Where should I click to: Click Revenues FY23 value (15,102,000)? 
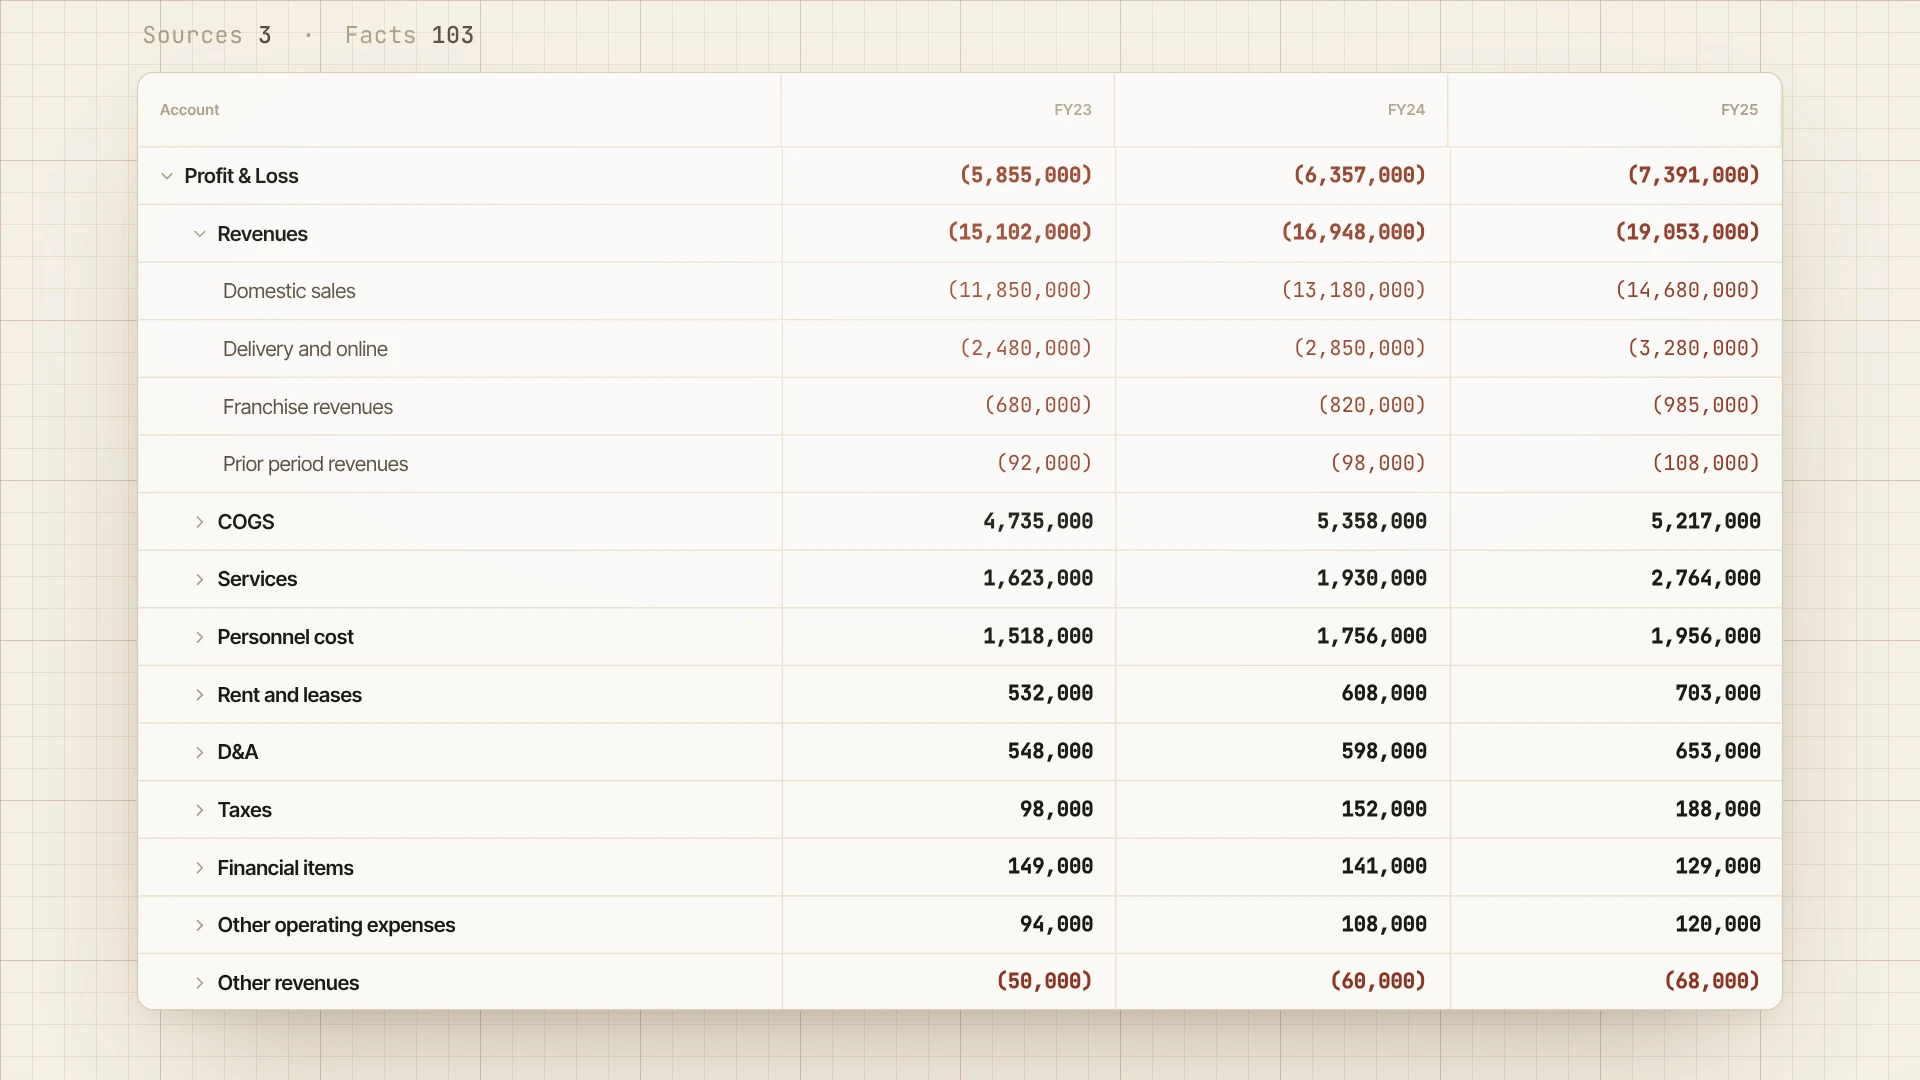tap(1020, 232)
